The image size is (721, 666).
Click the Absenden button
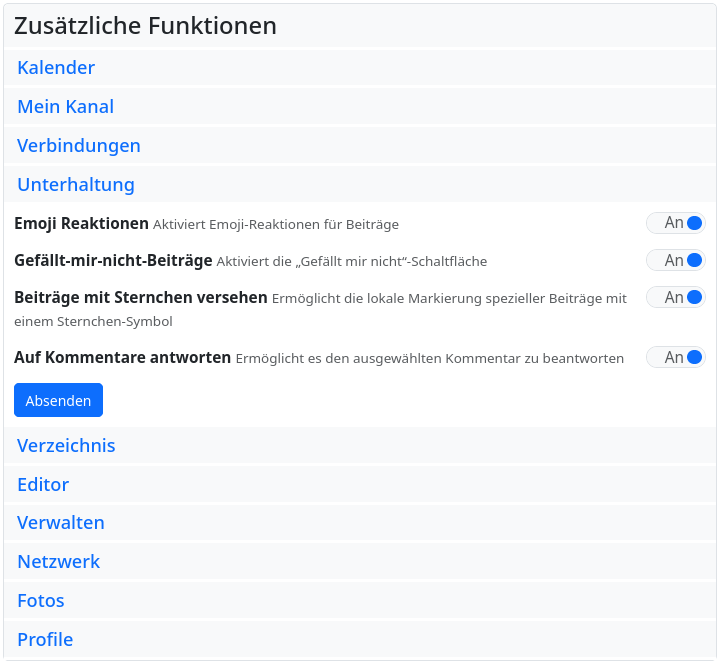pos(58,400)
